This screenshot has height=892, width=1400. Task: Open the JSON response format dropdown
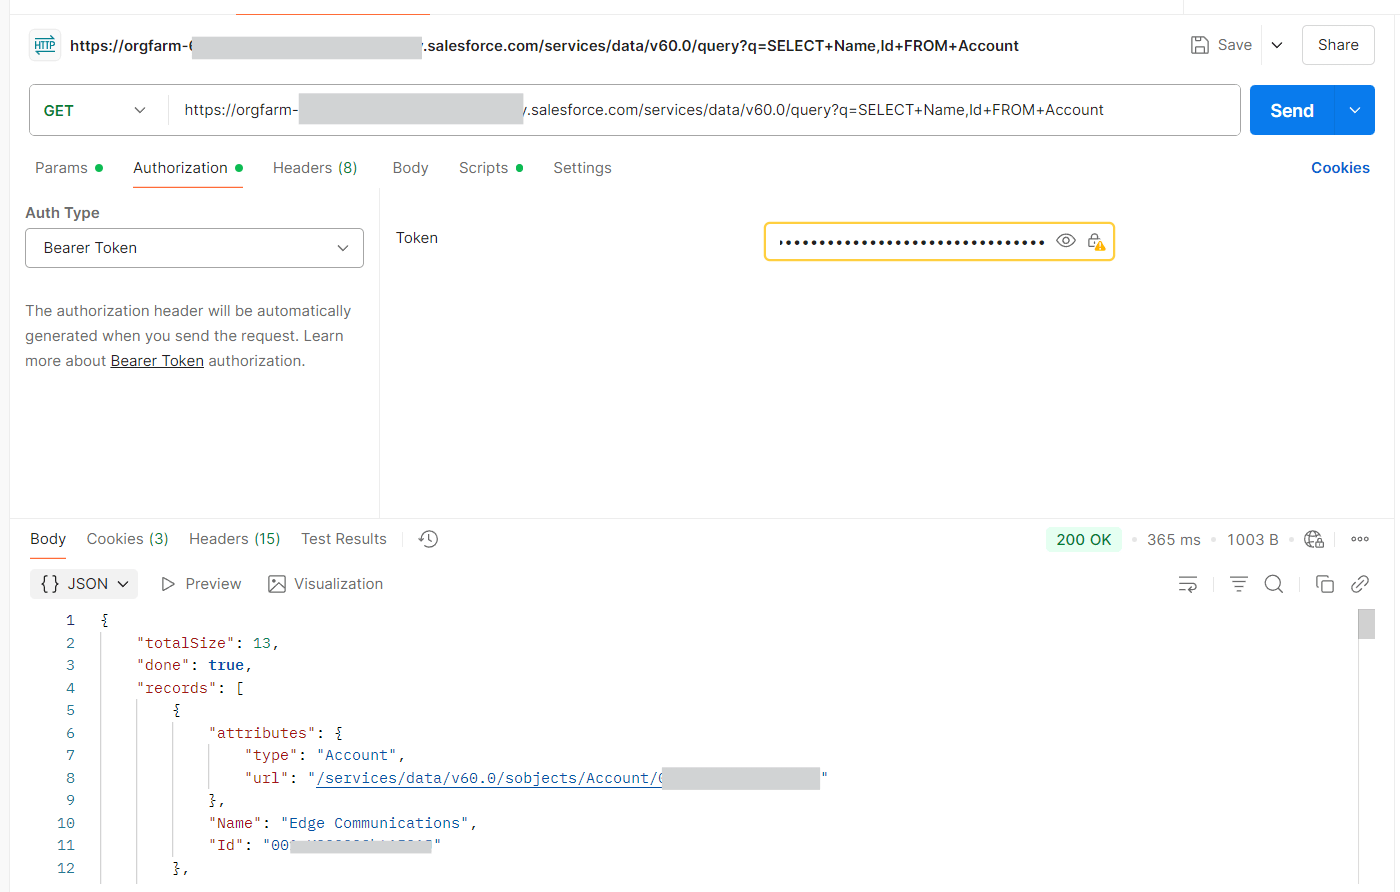tap(83, 583)
